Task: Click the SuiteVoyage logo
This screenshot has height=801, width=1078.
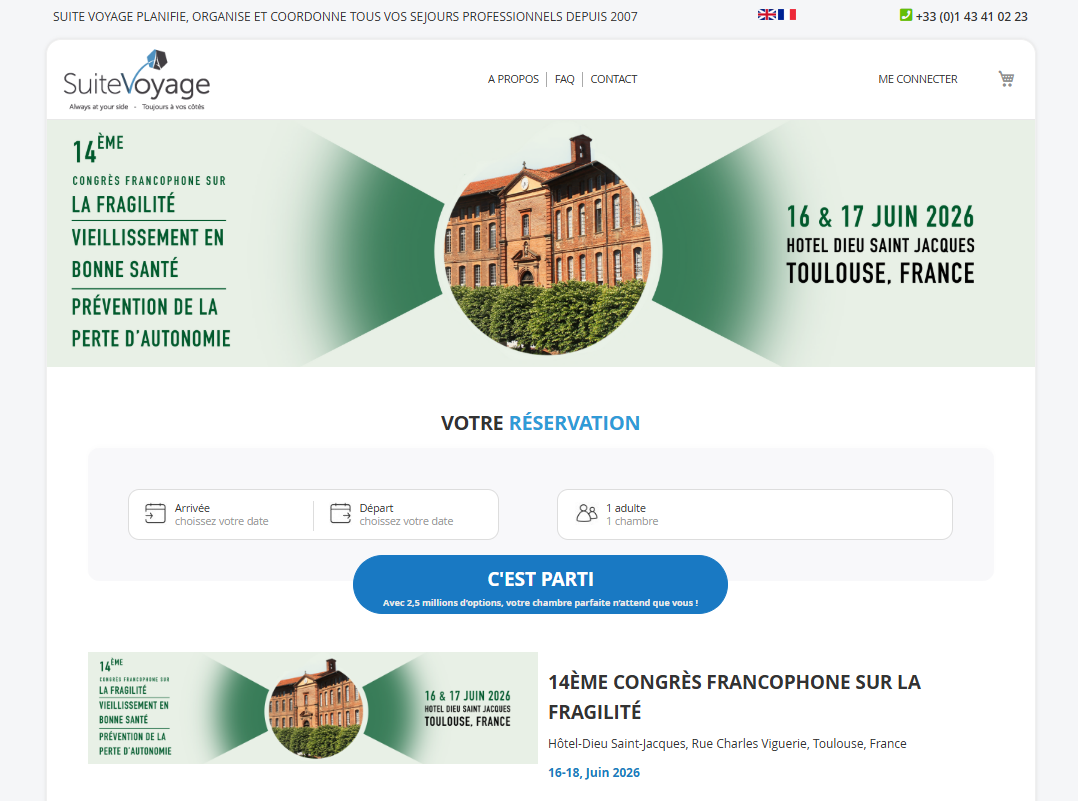Action: click(136, 81)
